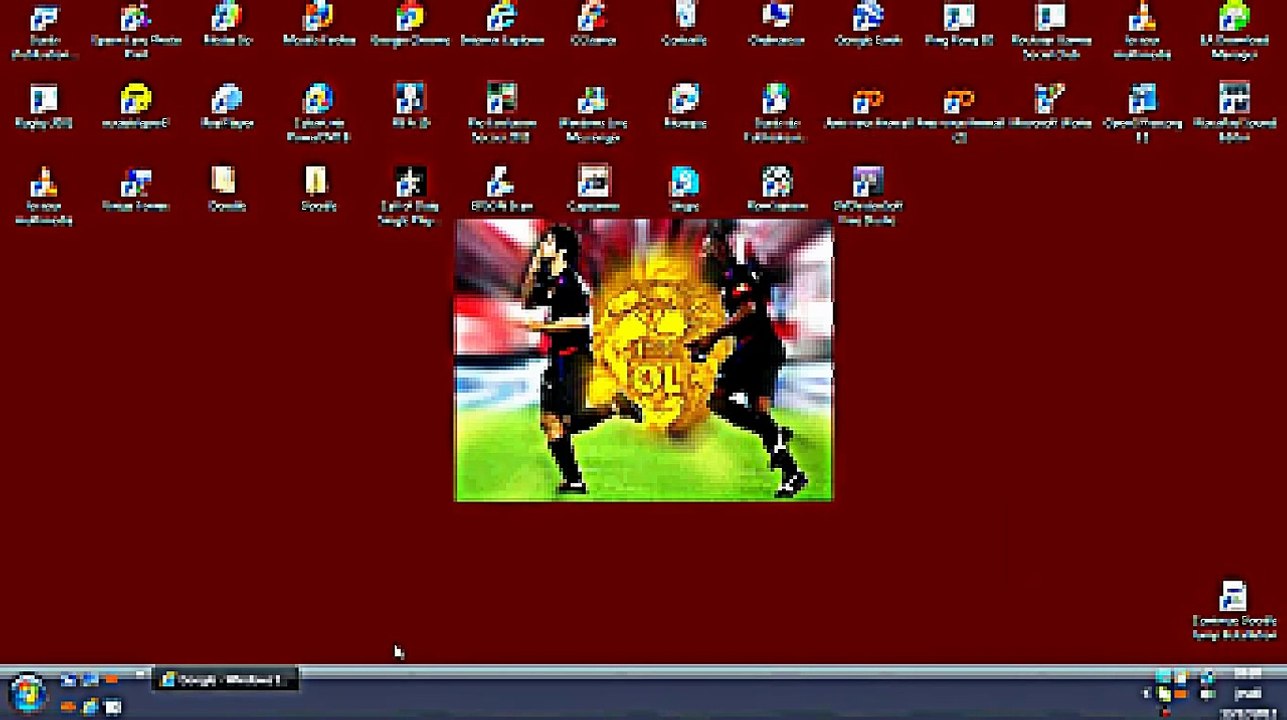The width and height of the screenshot is (1287, 720).
Task: Open the Skype desktop shortcut
Action: 685,191
